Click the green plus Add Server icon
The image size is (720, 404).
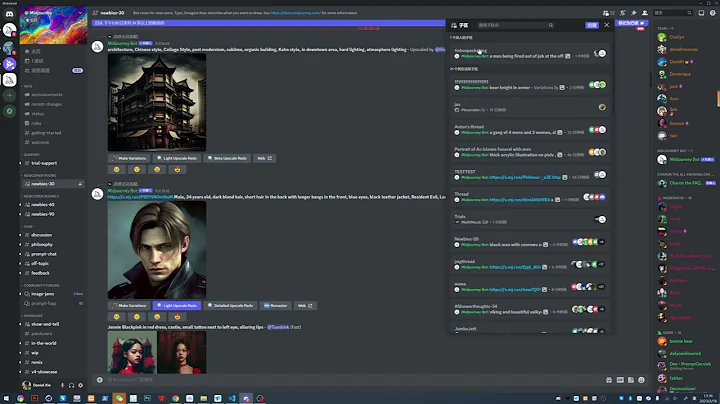9,95
